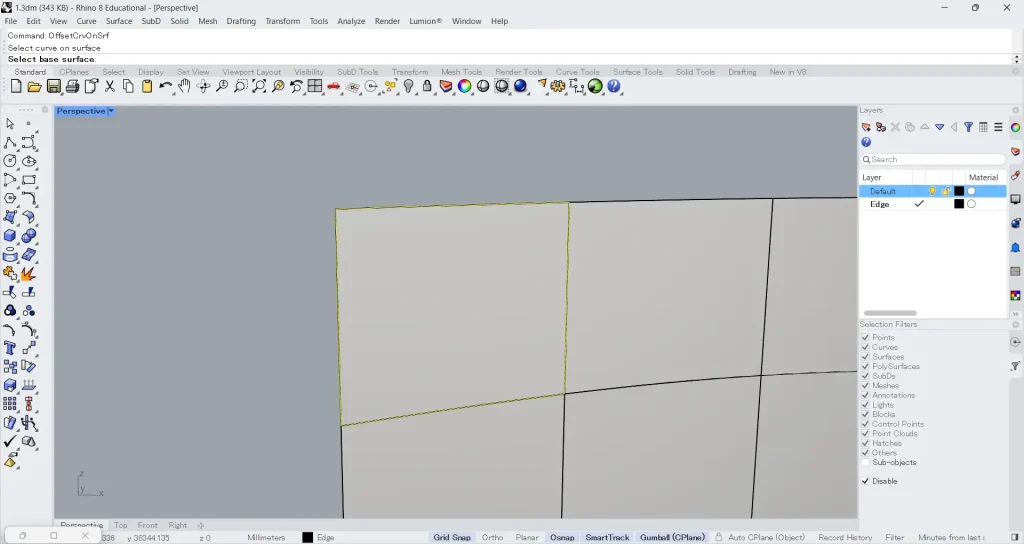Click the status bar Edge layer color swatch
Viewport: 1024px width, 544px height.
[308, 537]
